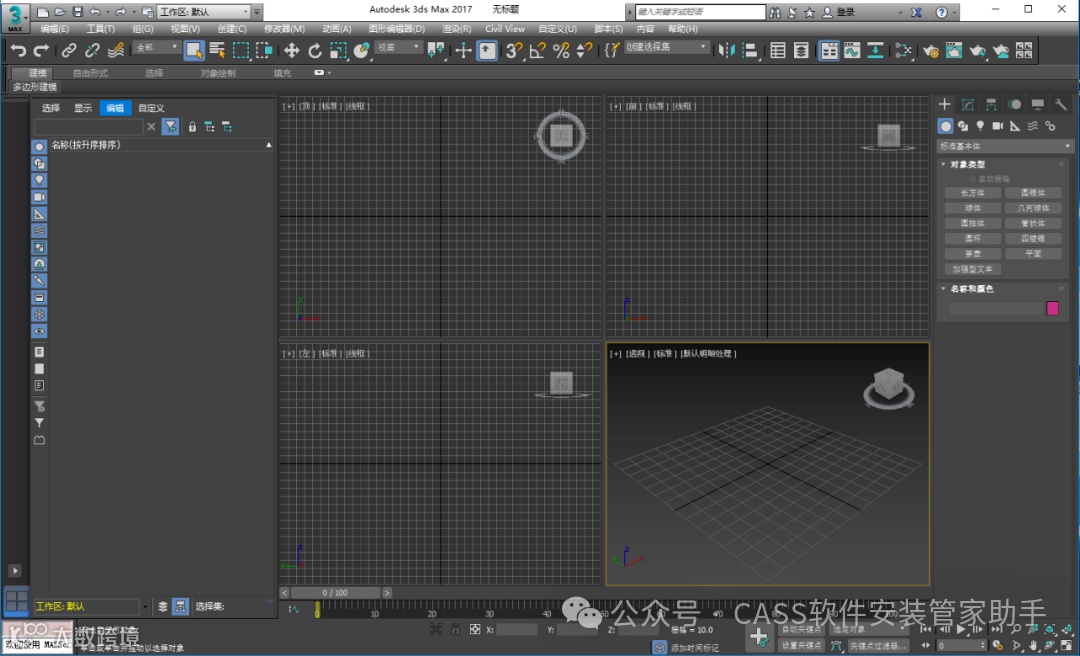Switch to 显示 tab in Scene Explorer

83,108
